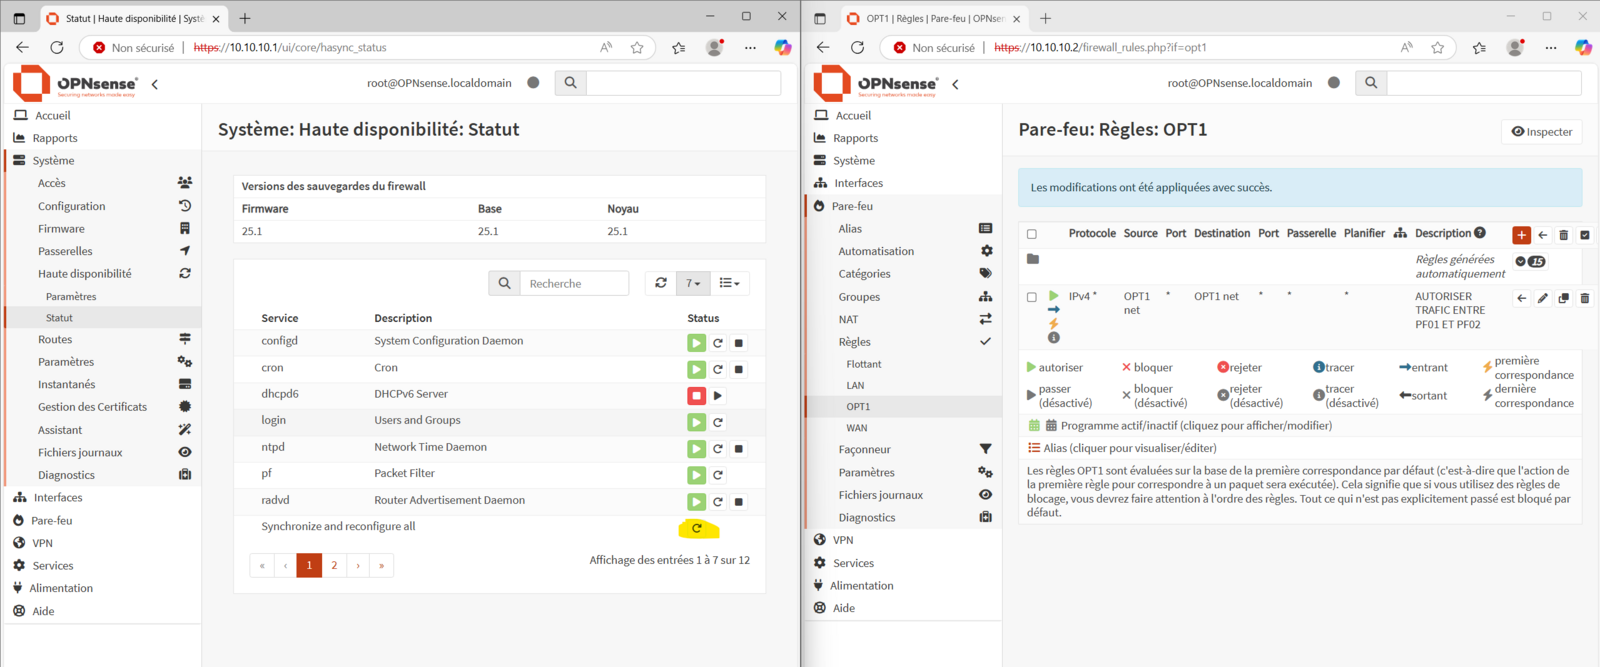Go to page 2 of services
This screenshot has height=667, width=1600.
pyautogui.click(x=334, y=565)
